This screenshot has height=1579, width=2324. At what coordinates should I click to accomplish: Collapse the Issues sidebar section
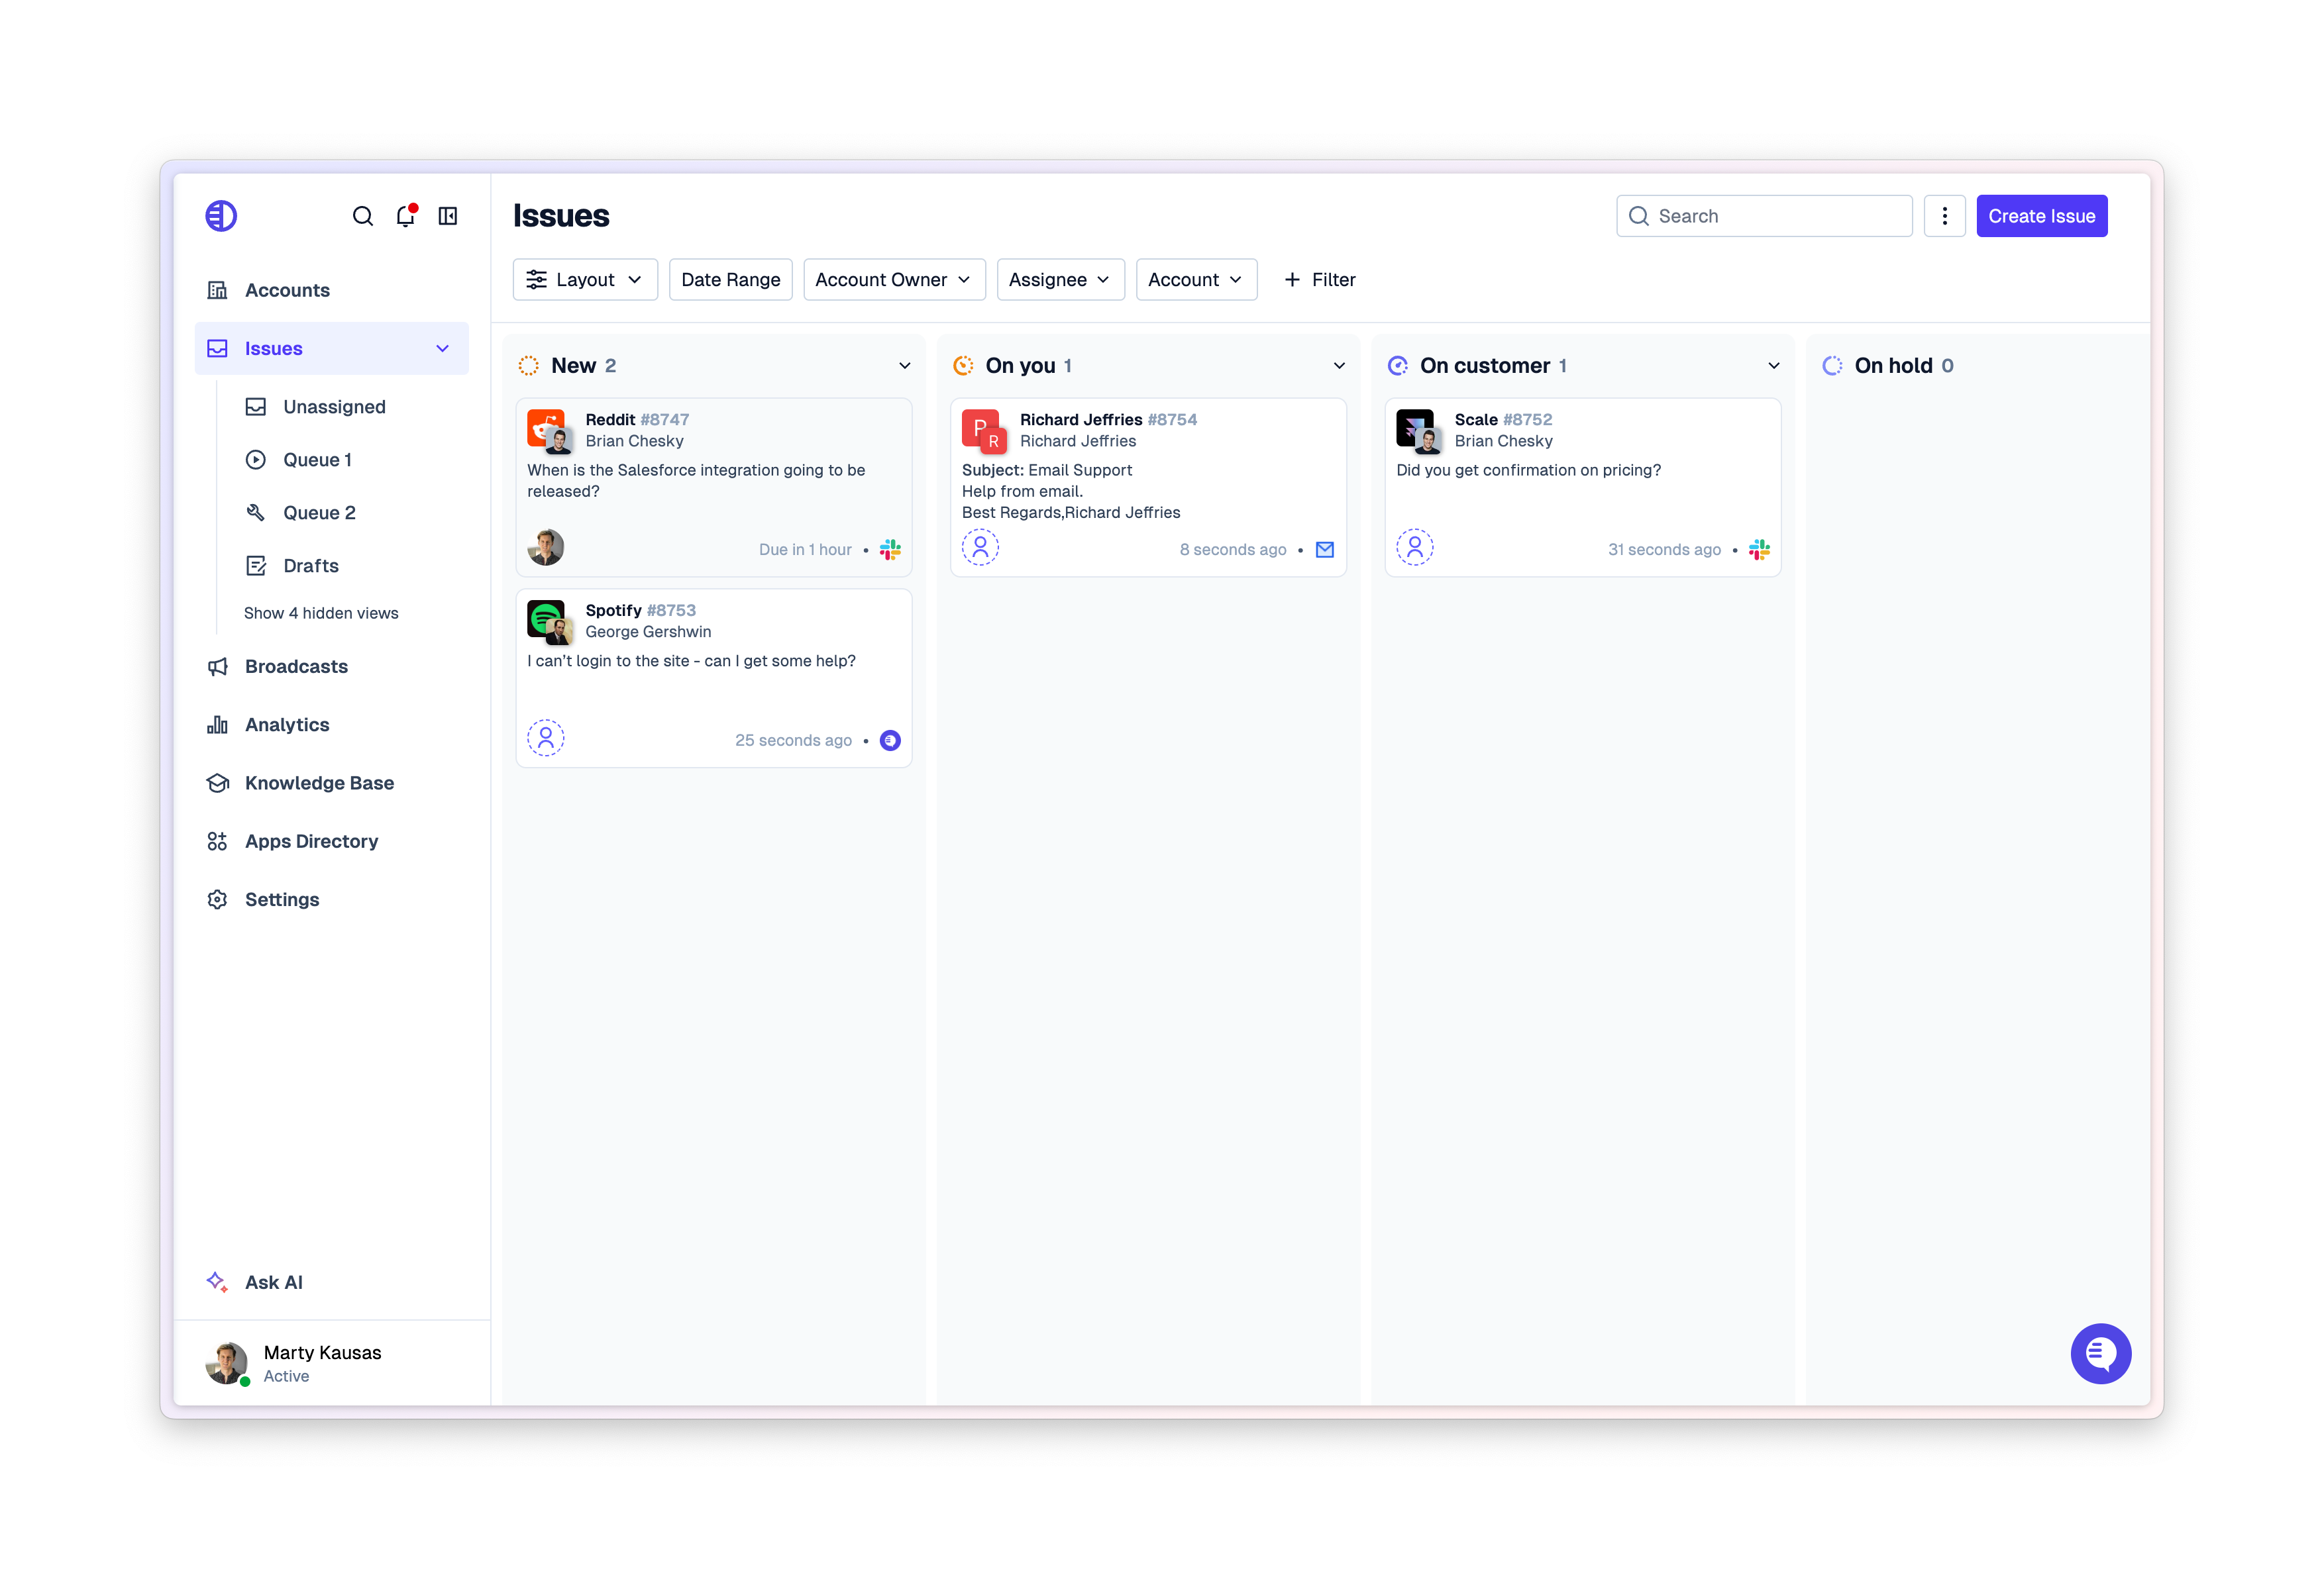pyautogui.click(x=442, y=348)
